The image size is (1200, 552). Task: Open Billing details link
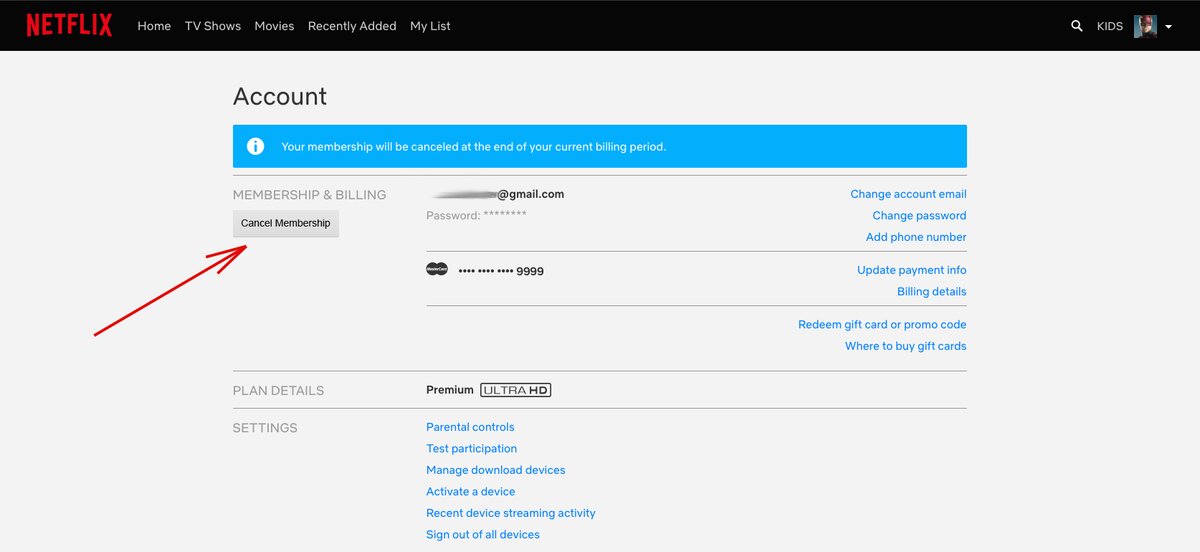(x=932, y=291)
